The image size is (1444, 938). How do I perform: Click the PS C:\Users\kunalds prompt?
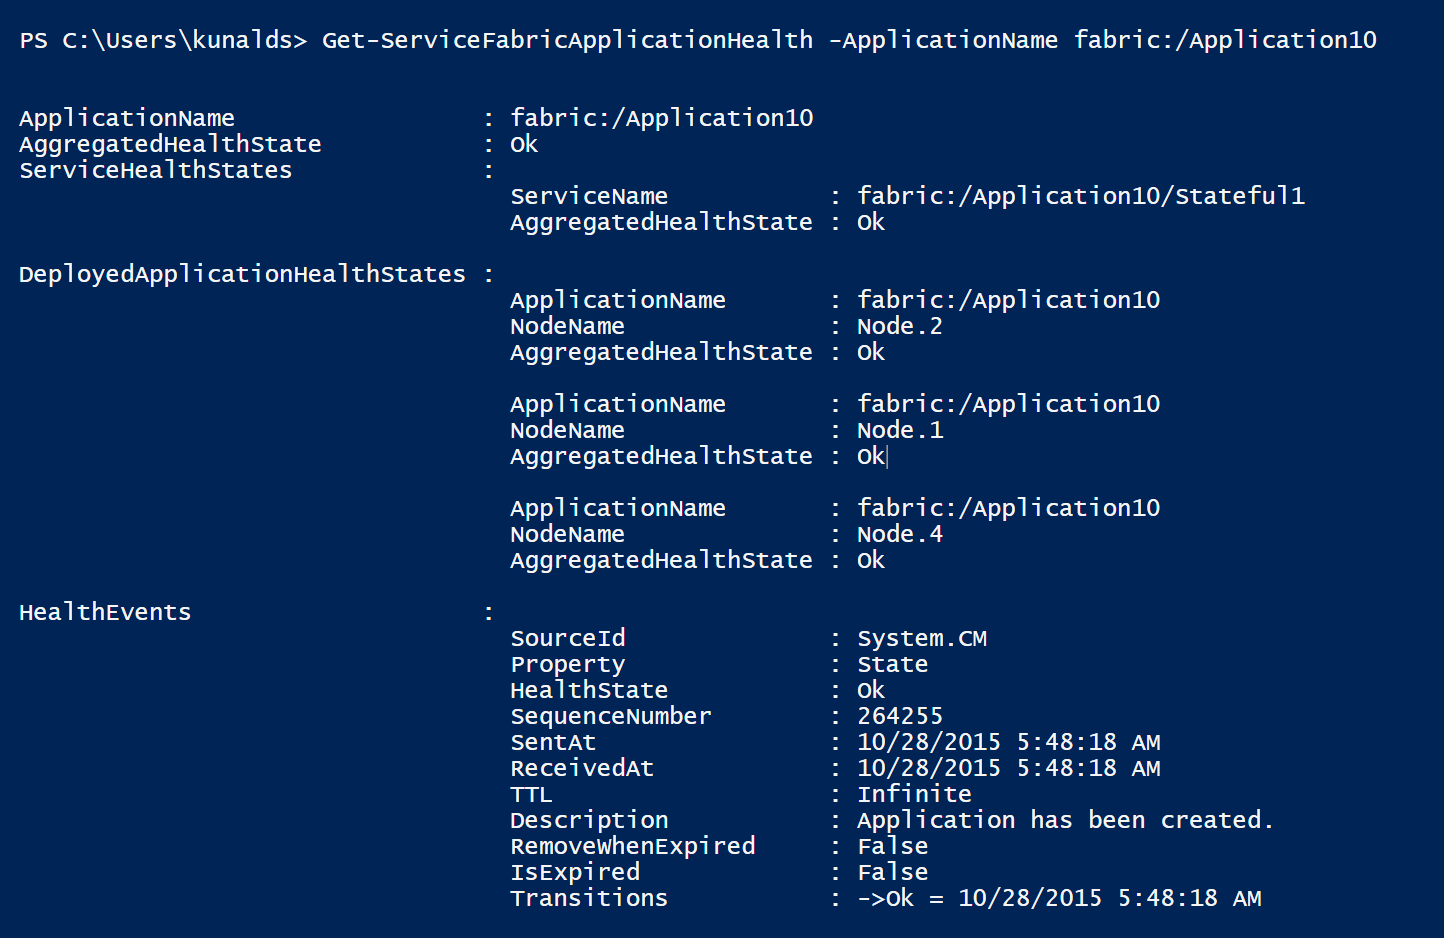click(x=163, y=40)
